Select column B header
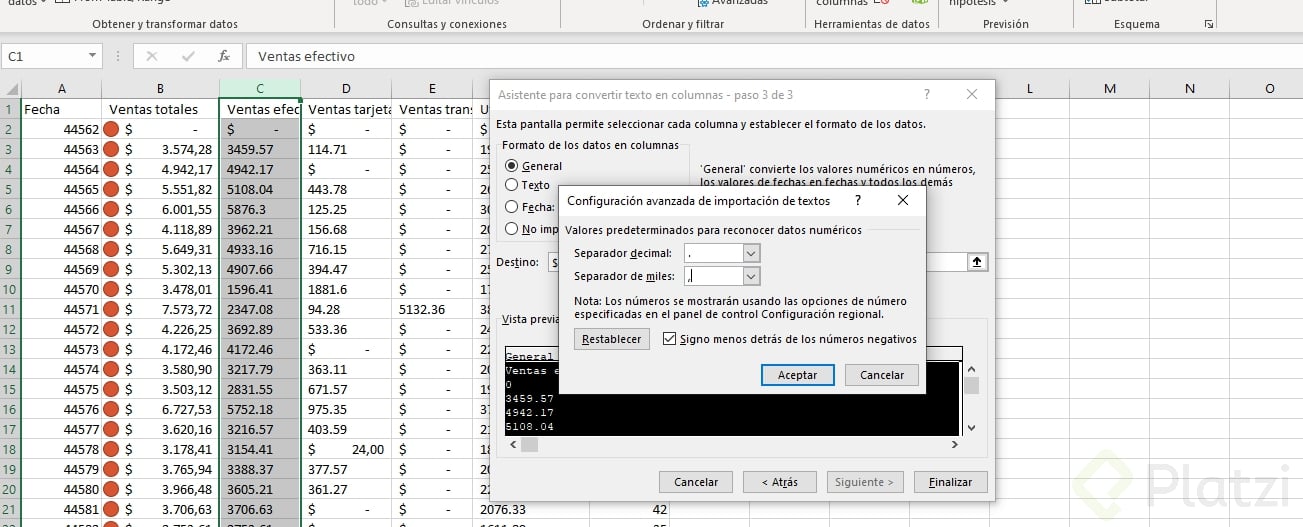The width and height of the screenshot is (1303, 527). (x=160, y=89)
